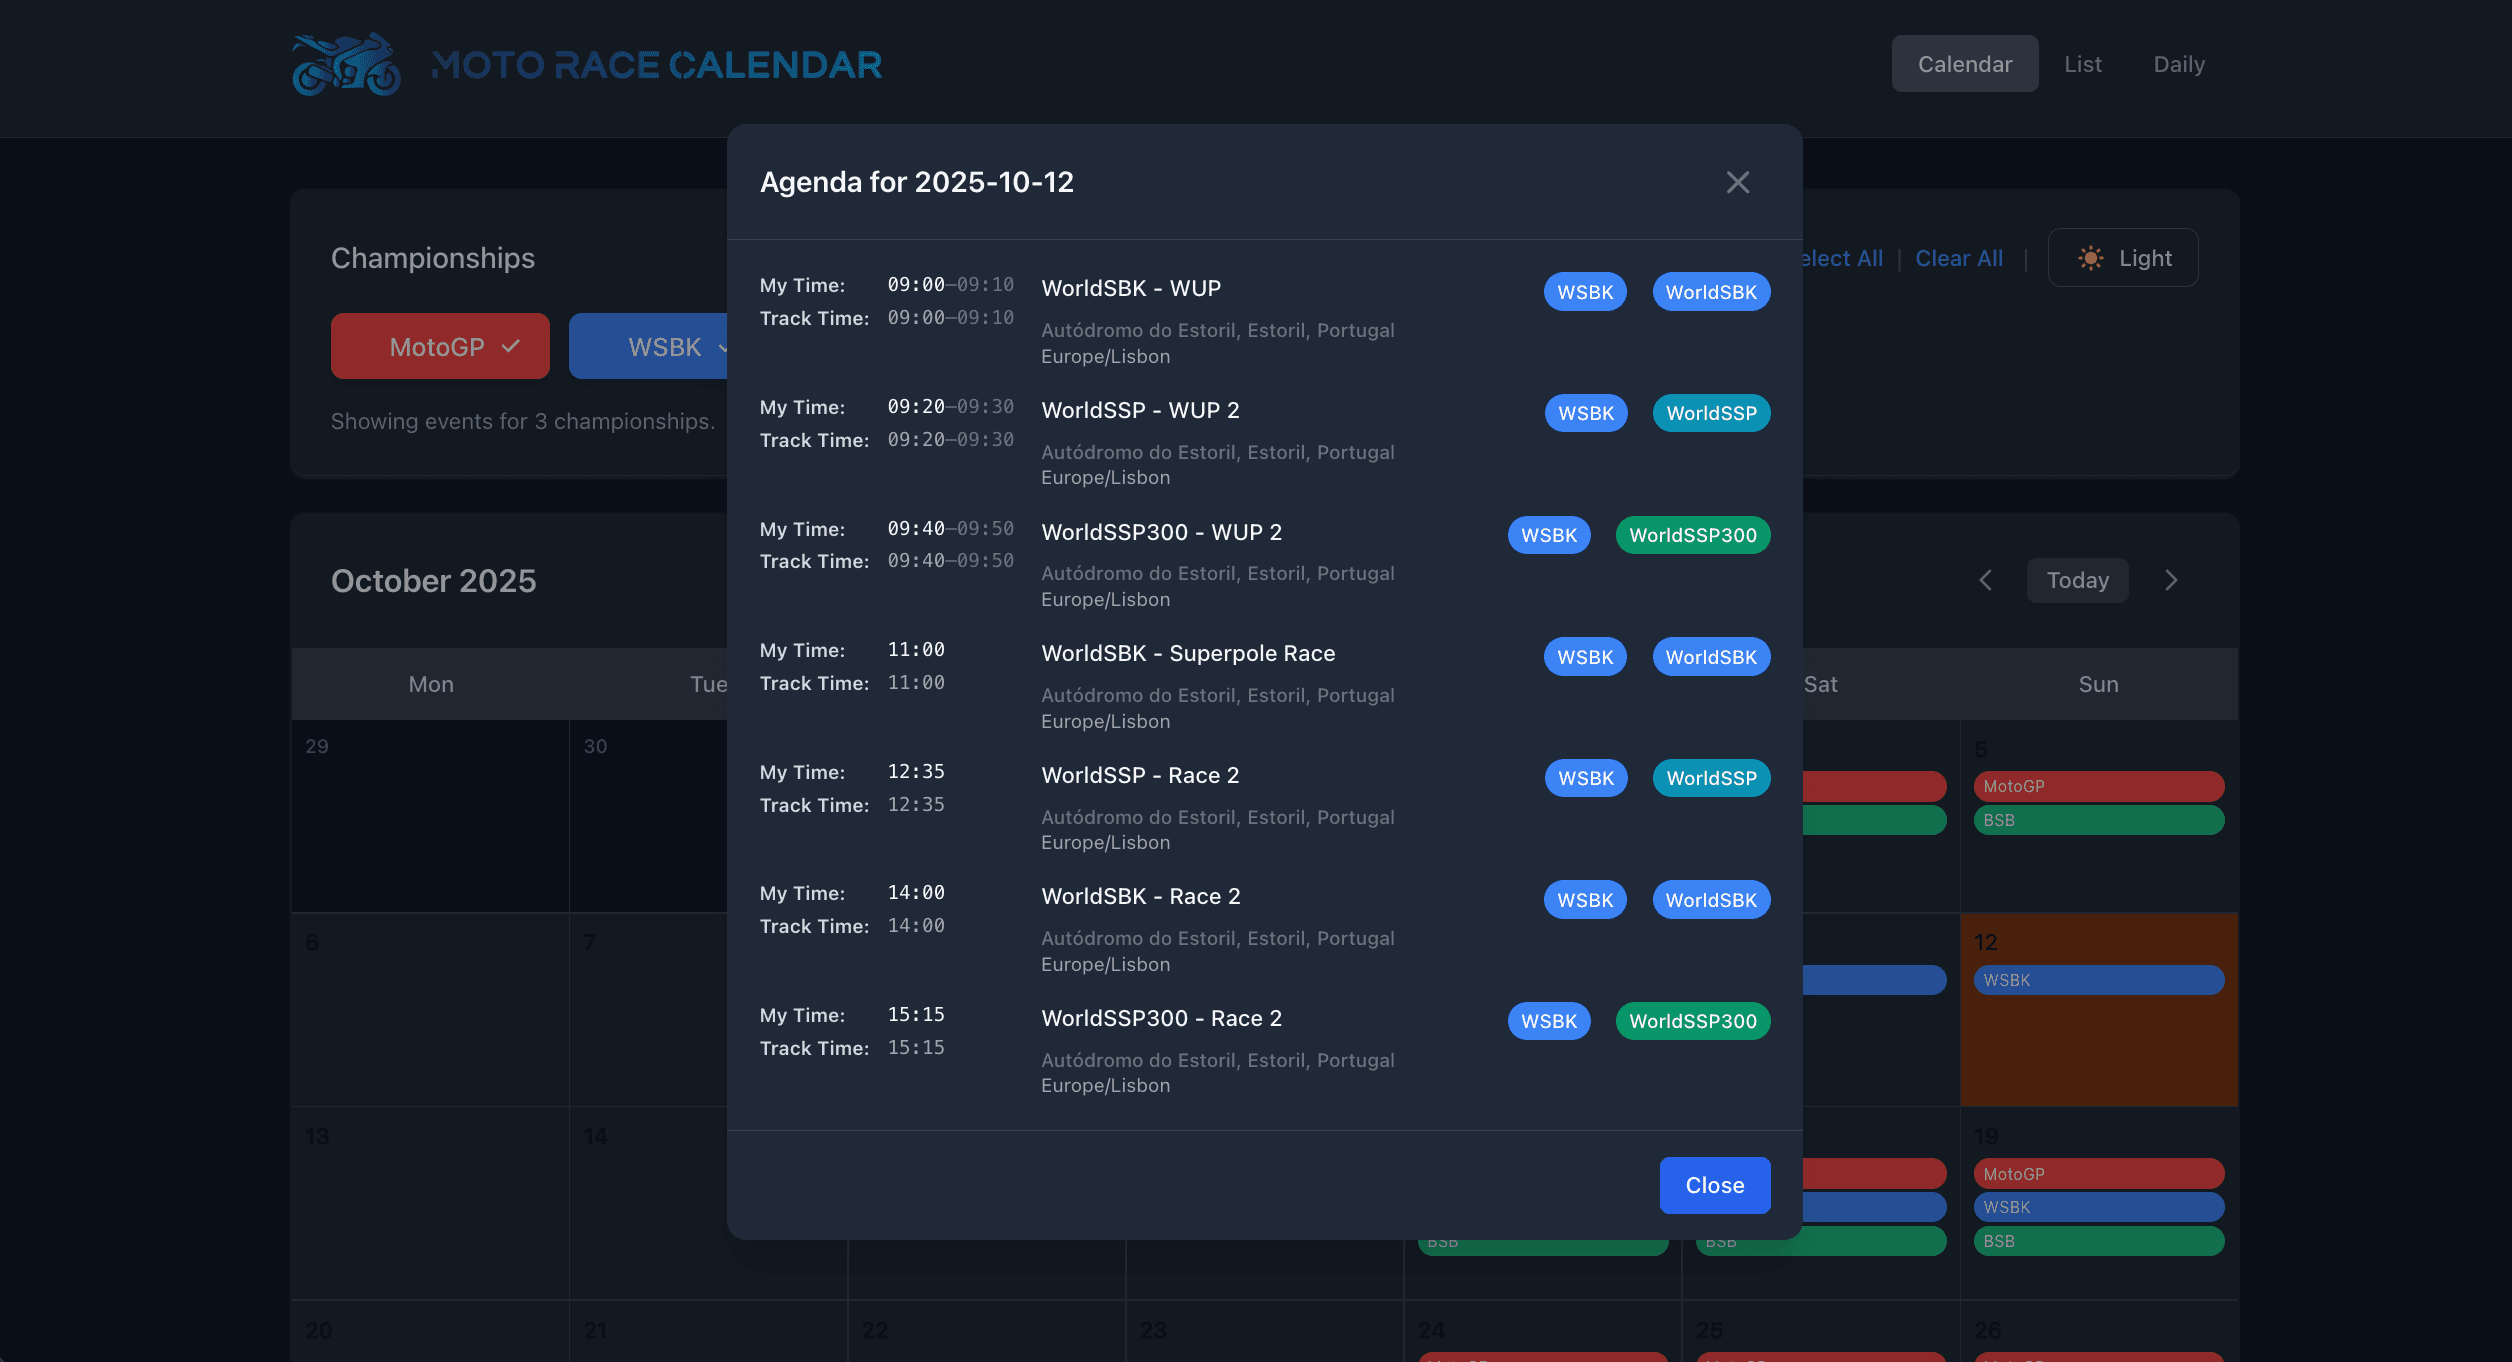The width and height of the screenshot is (2512, 1362).
Task: Open the Daily view tab
Action: click(2179, 64)
